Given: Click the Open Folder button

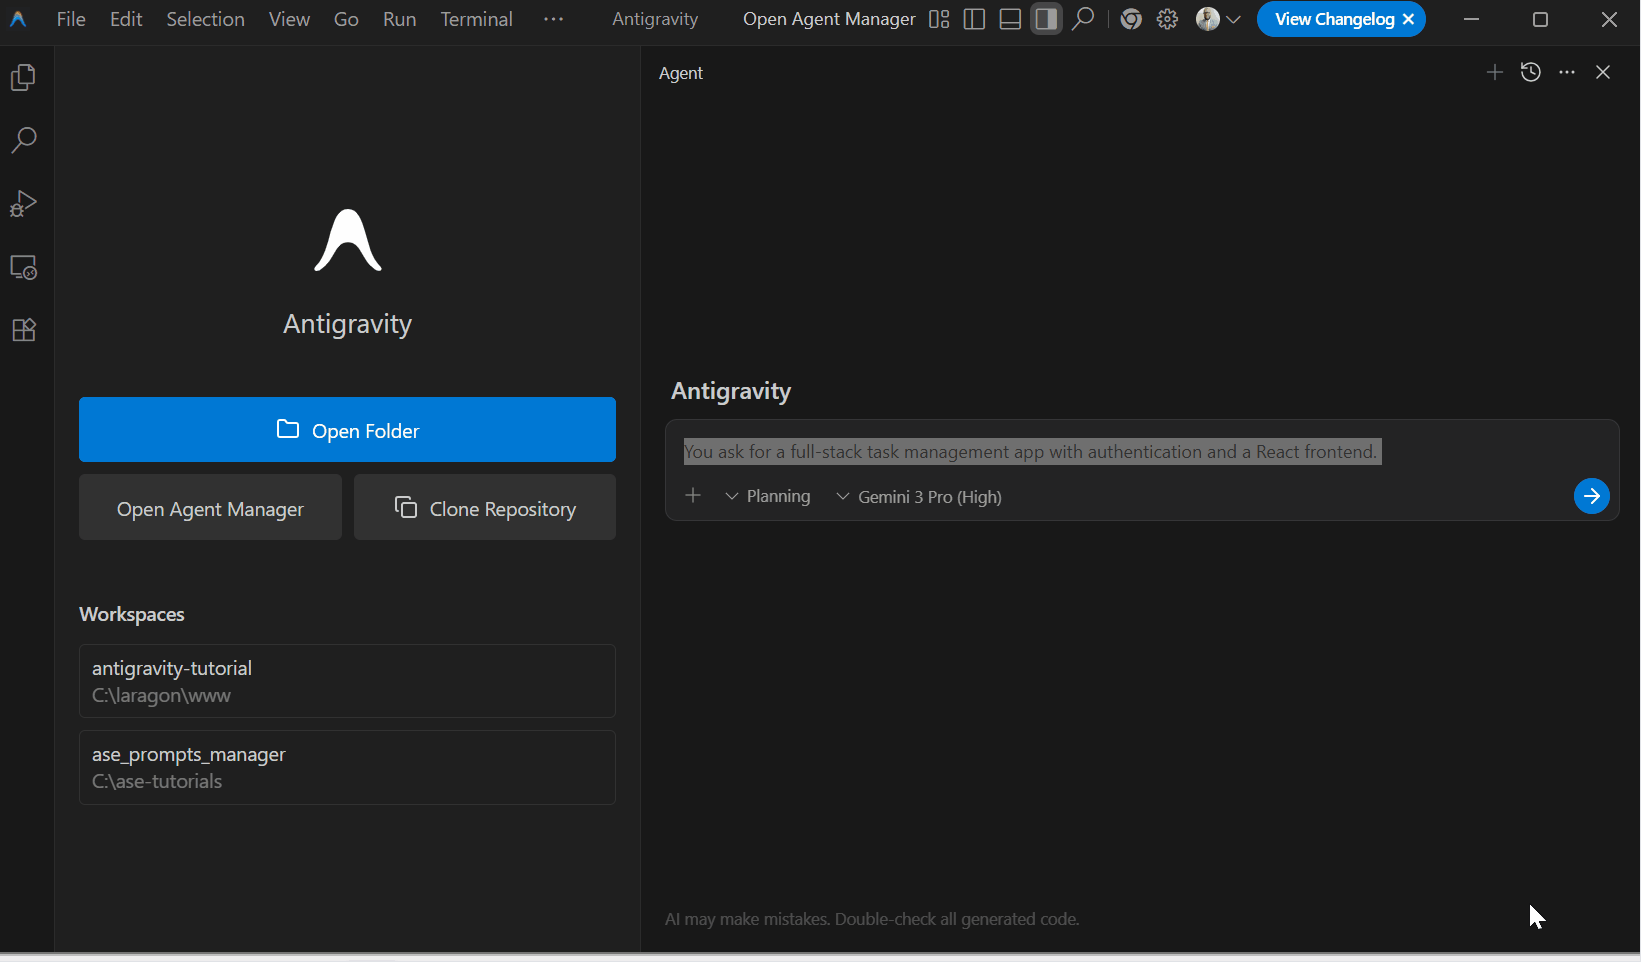Looking at the screenshot, I should pyautogui.click(x=347, y=430).
